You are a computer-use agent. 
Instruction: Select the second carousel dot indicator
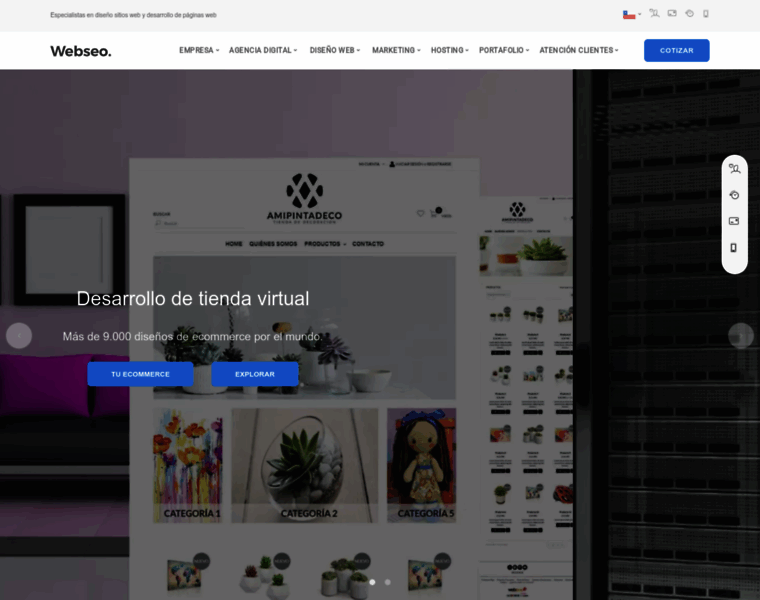tap(388, 582)
